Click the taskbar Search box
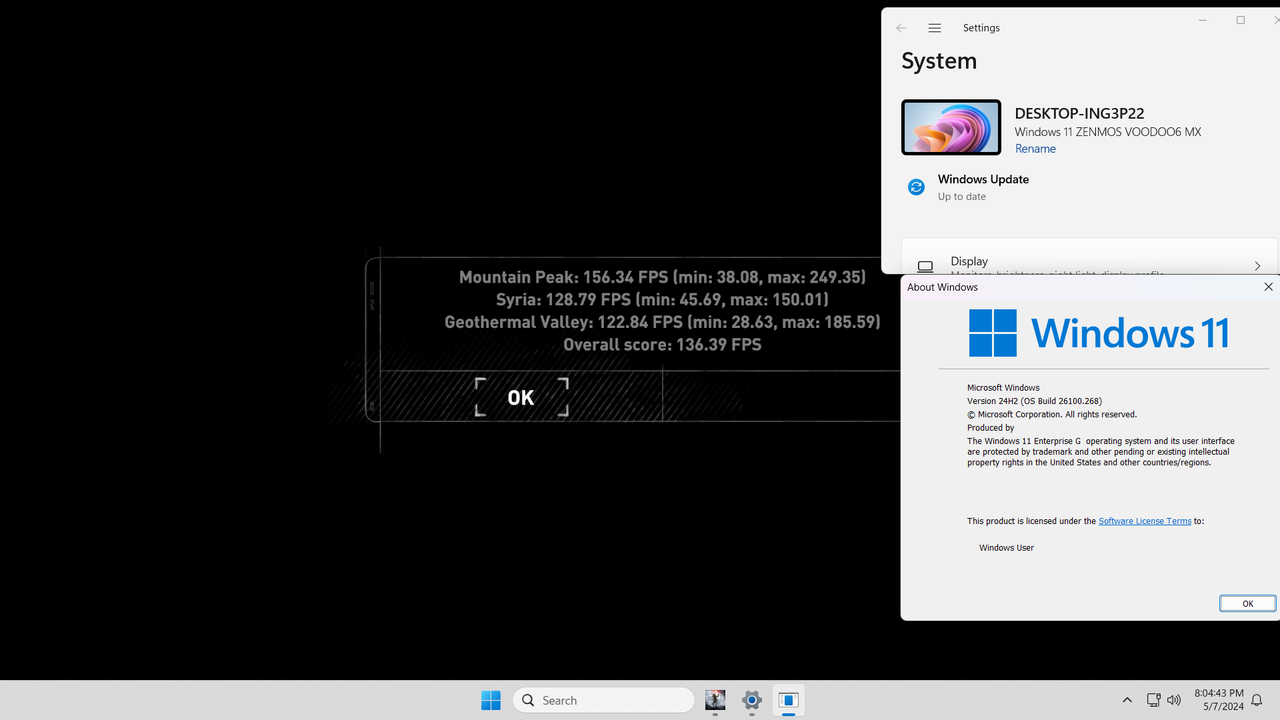The width and height of the screenshot is (1280, 720). [603, 700]
